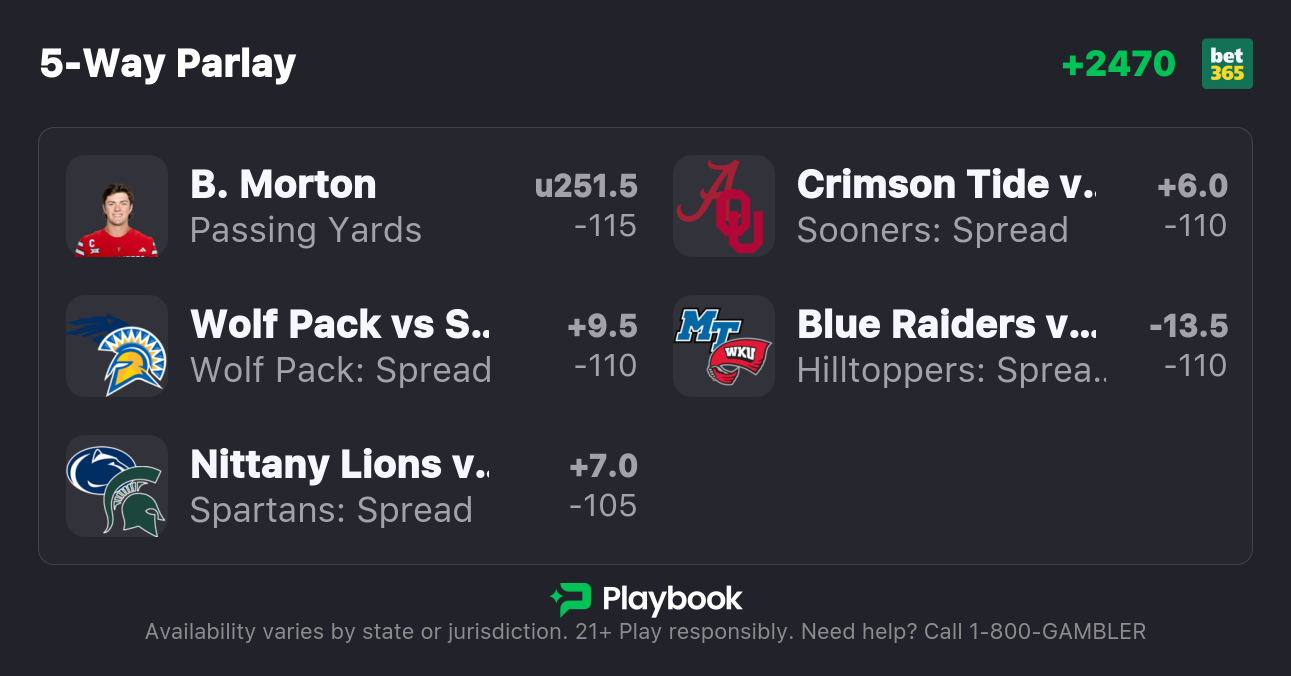
Task: Expand the Blue Raiders matchup label
Action: pos(945,324)
